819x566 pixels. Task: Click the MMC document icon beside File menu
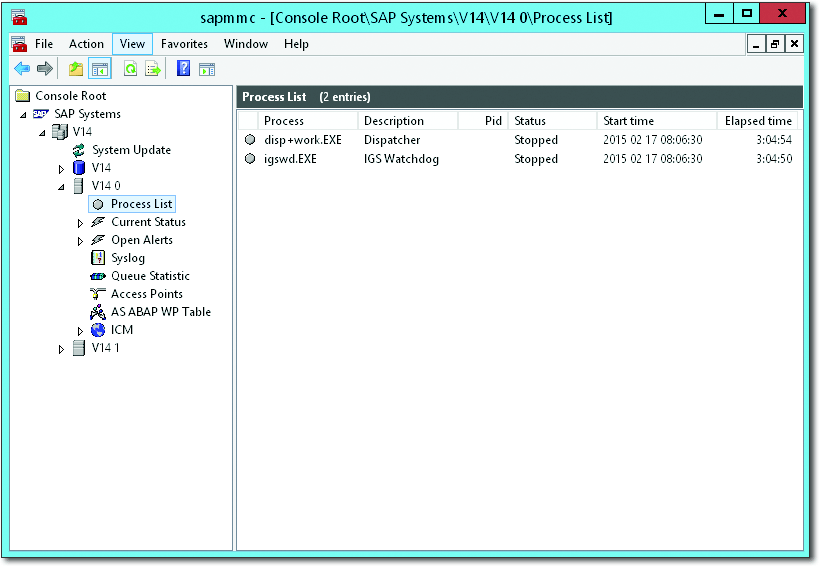tap(19, 44)
